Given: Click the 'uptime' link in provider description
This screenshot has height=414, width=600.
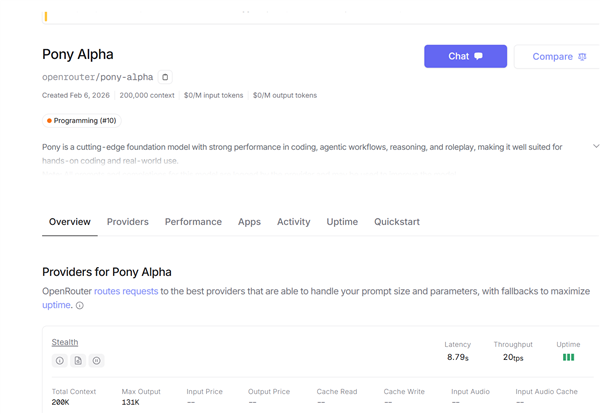Looking at the screenshot, I should 56,305.
